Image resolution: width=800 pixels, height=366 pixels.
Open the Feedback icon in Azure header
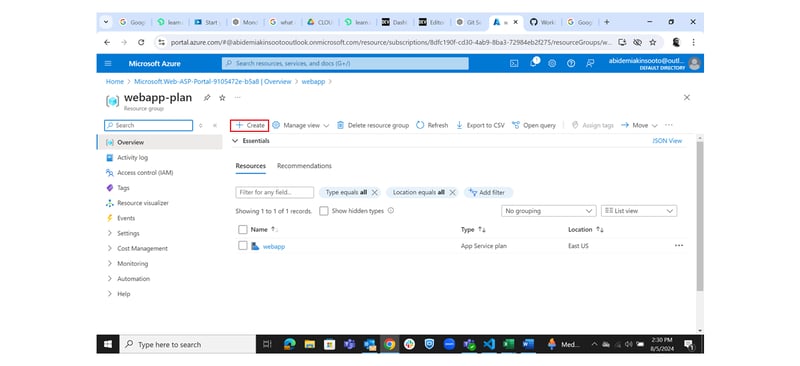point(590,63)
